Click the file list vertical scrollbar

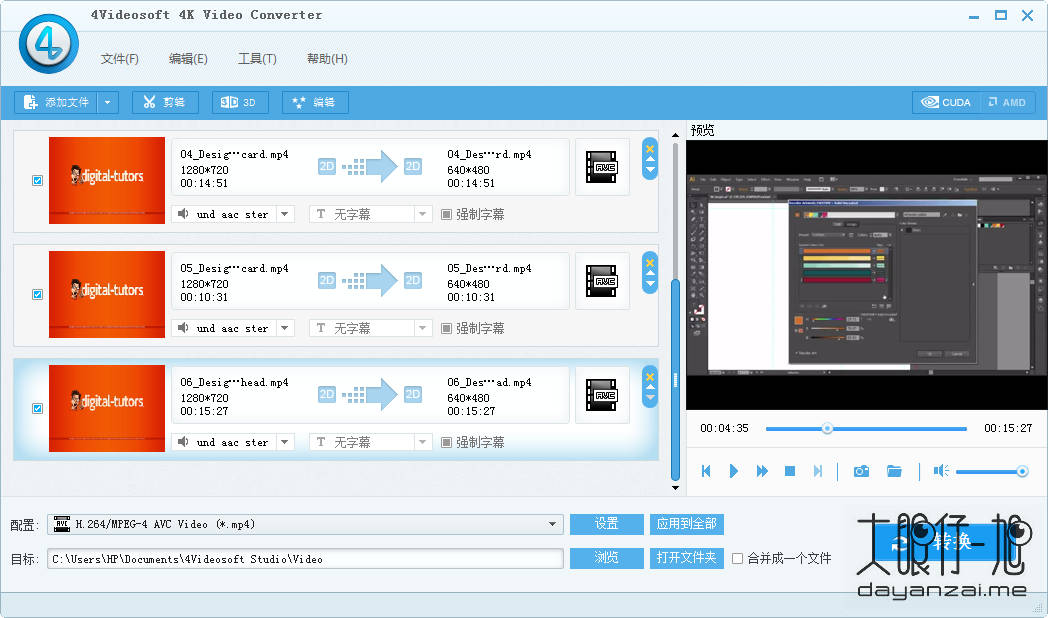pos(675,379)
